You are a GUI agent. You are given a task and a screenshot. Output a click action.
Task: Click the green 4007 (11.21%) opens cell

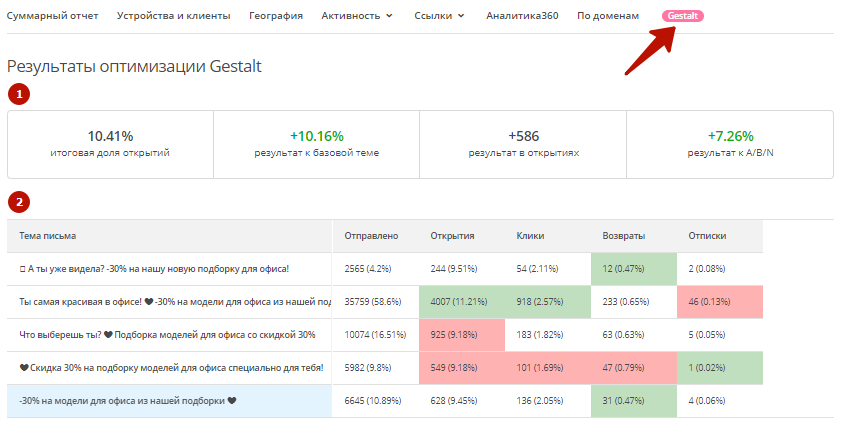[462, 302]
